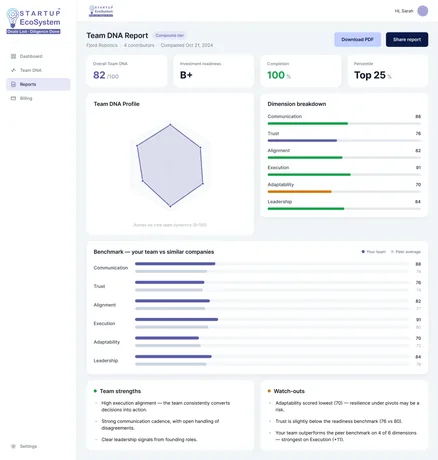Select the Team DNA pulse icon

13,70
